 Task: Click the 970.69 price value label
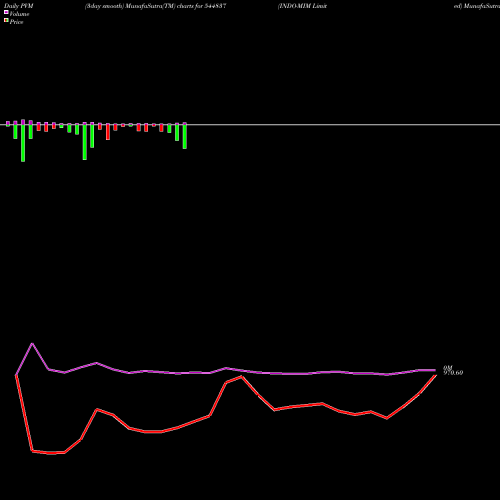453,373
